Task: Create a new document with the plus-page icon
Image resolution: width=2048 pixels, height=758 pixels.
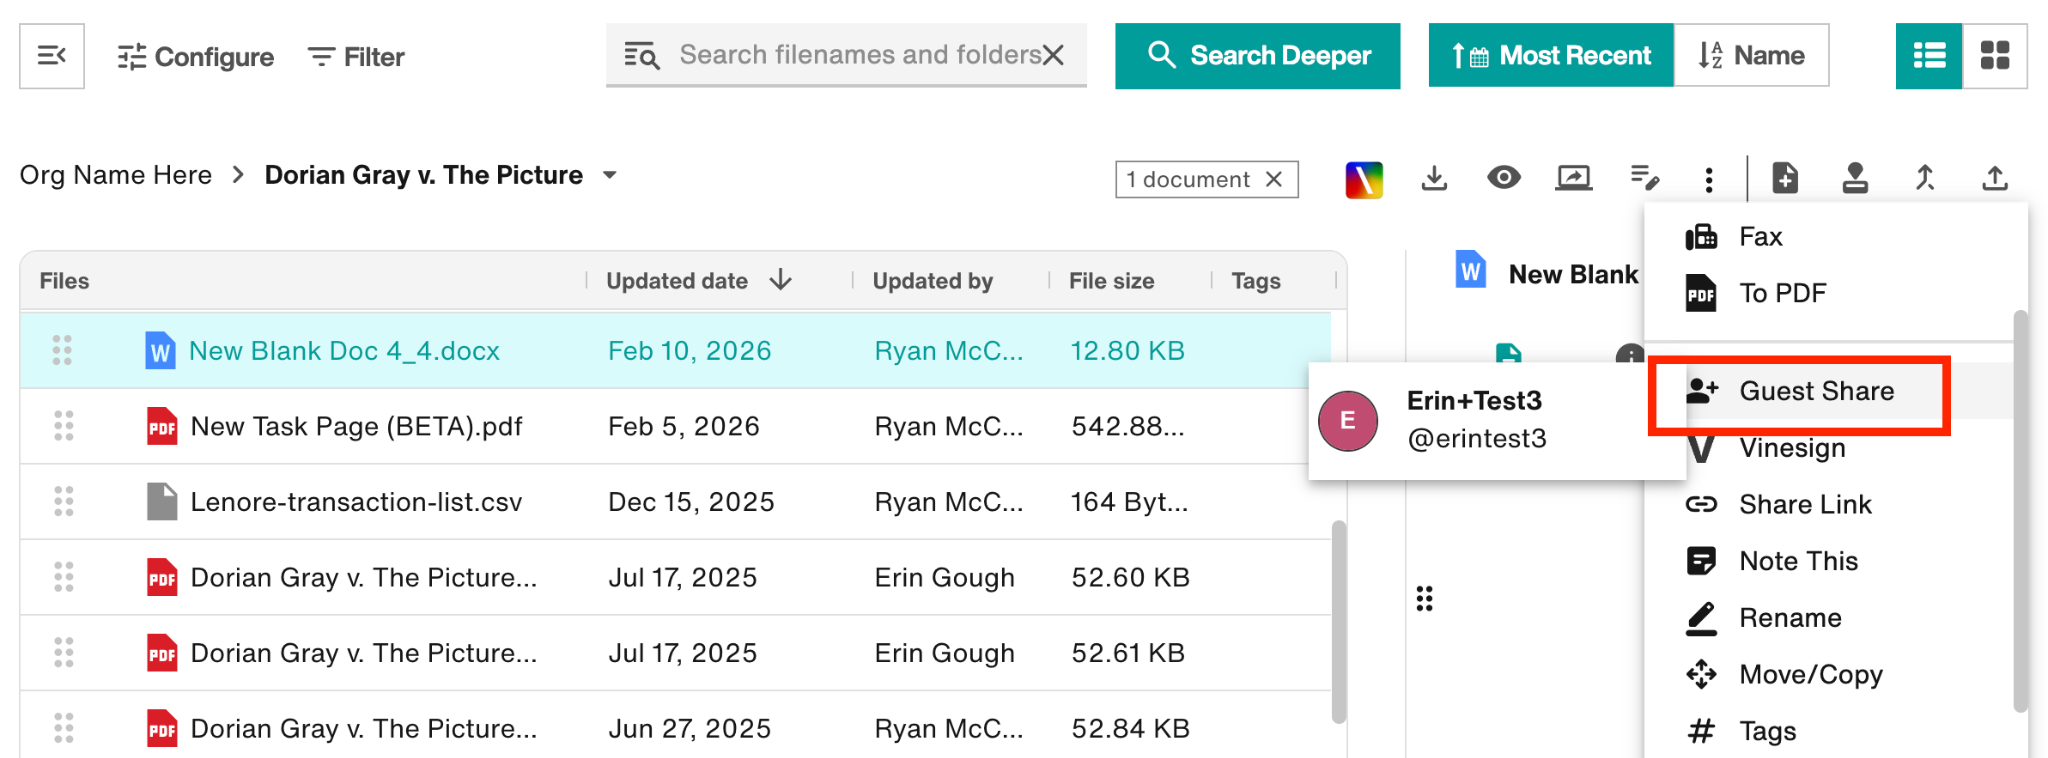Action: [1785, 178]
